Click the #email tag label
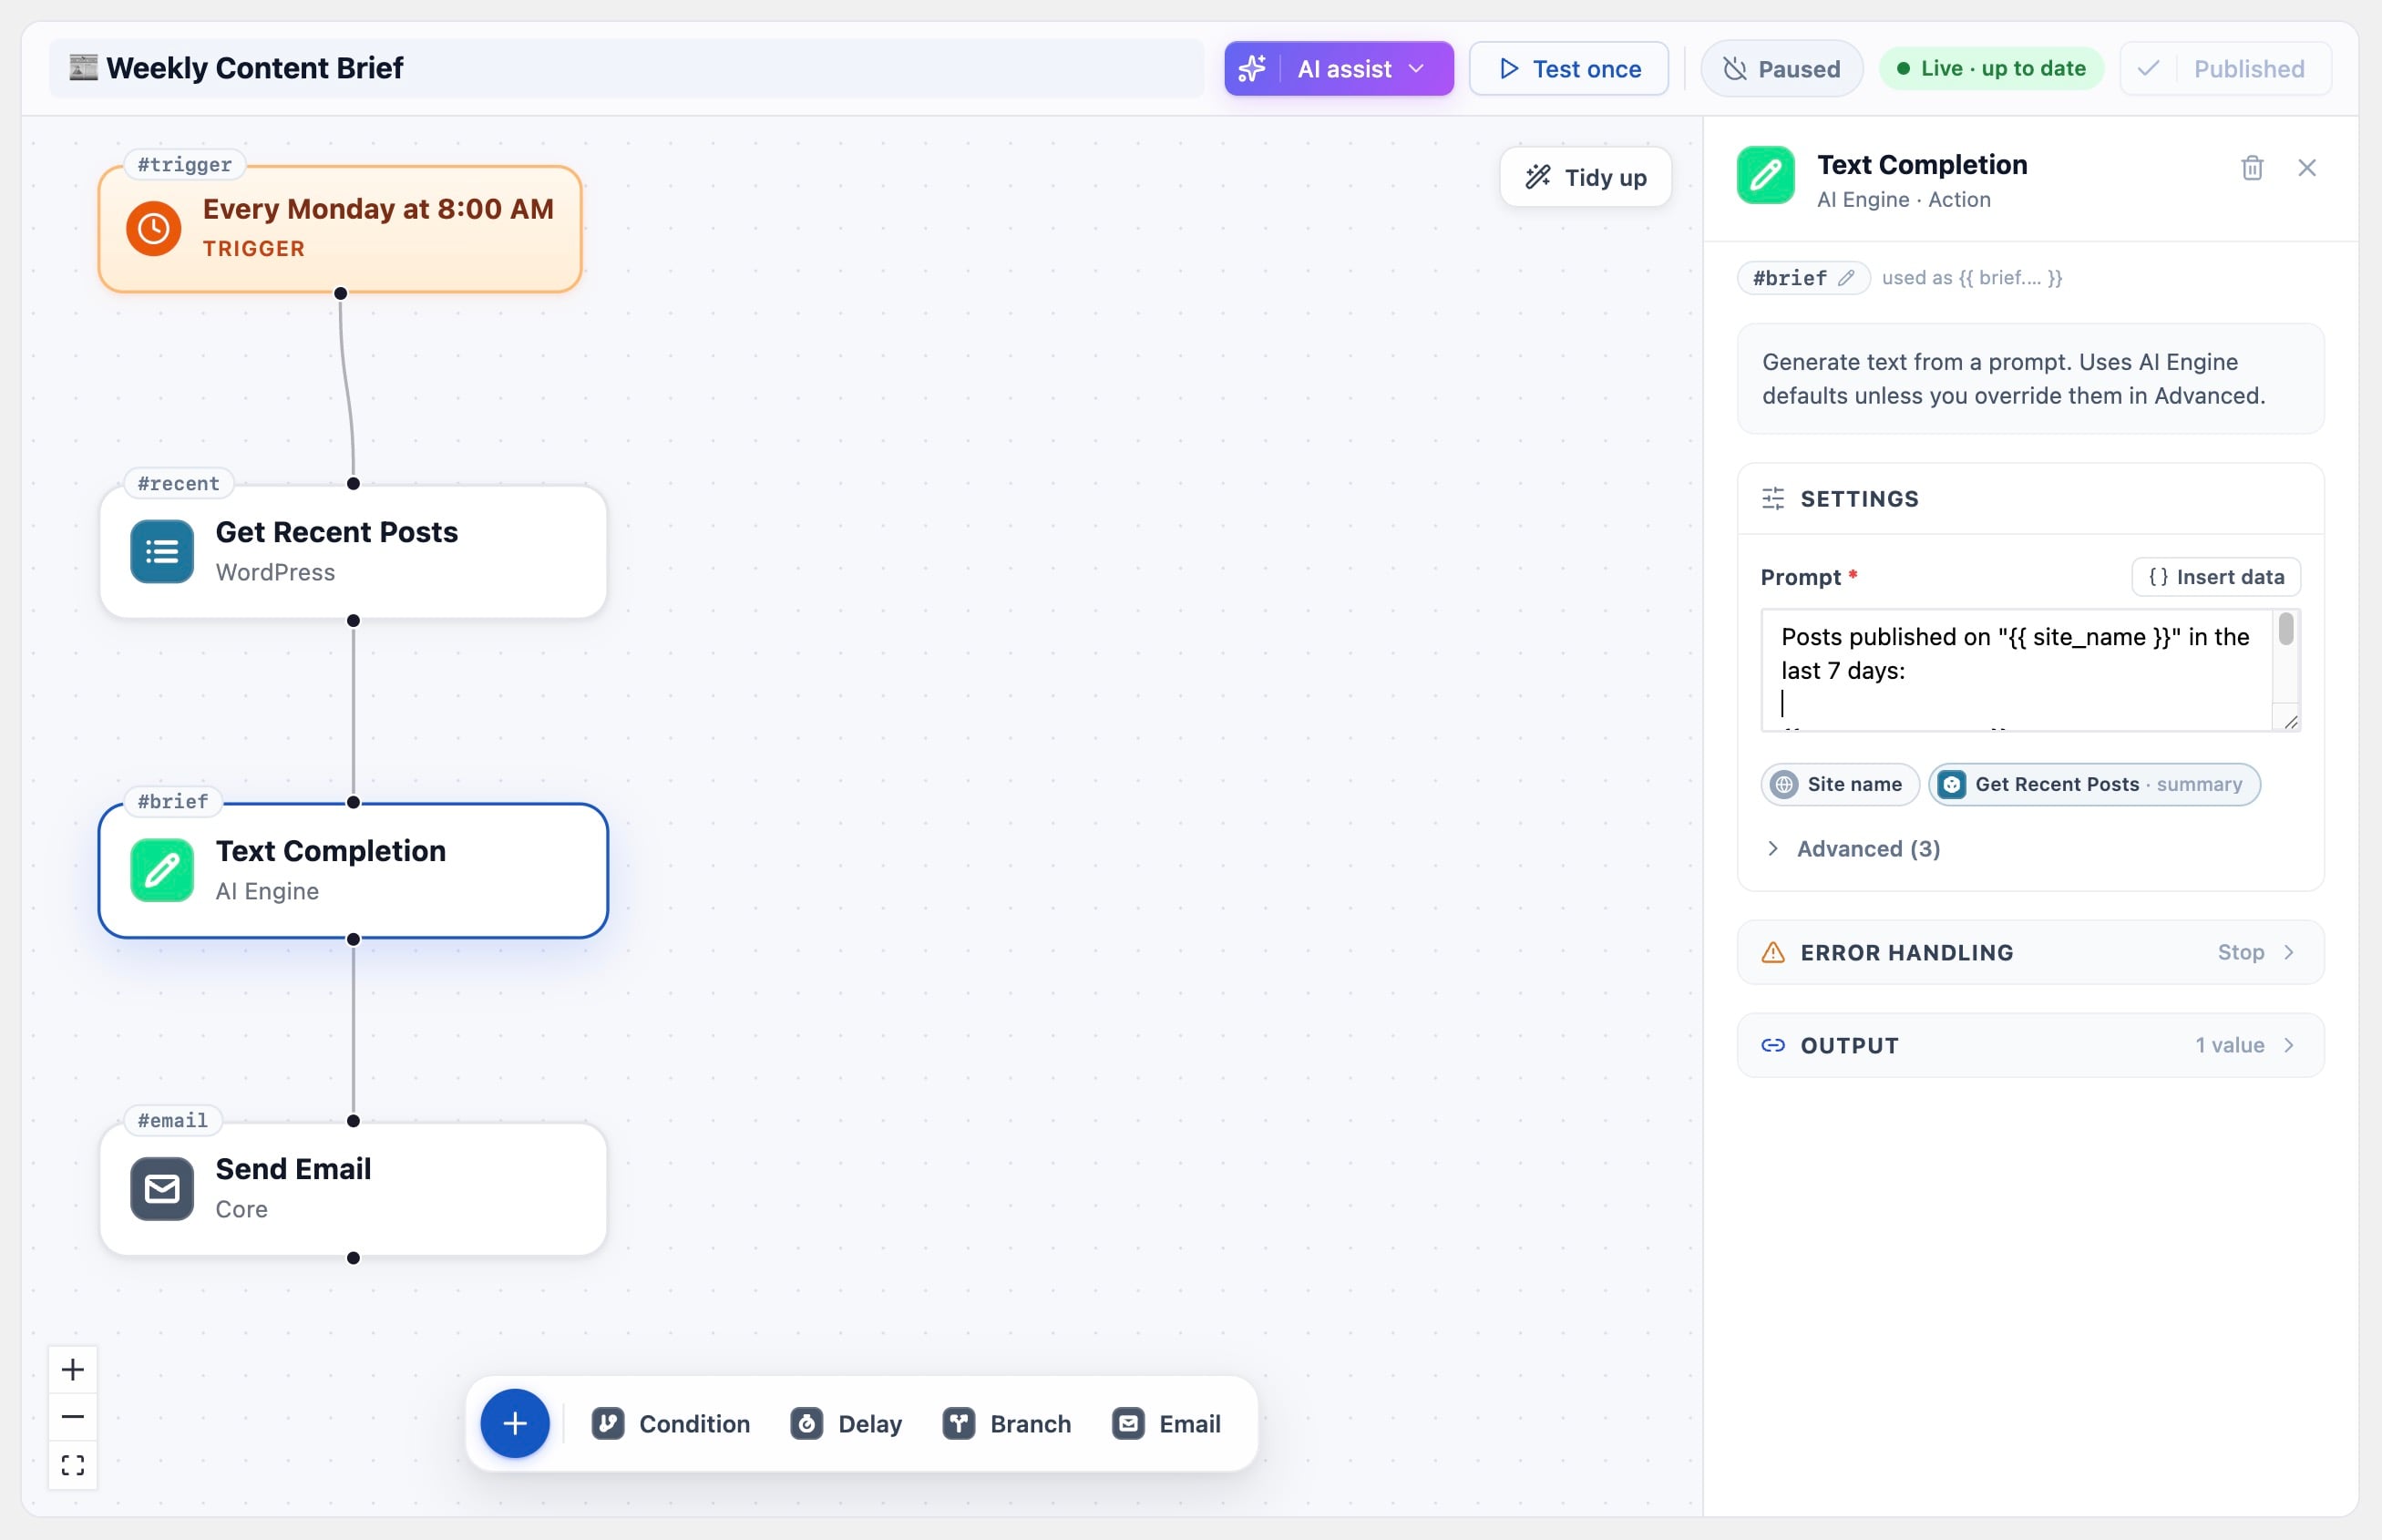This screenshot has width=2382, height=1540. pos(173,1120)
